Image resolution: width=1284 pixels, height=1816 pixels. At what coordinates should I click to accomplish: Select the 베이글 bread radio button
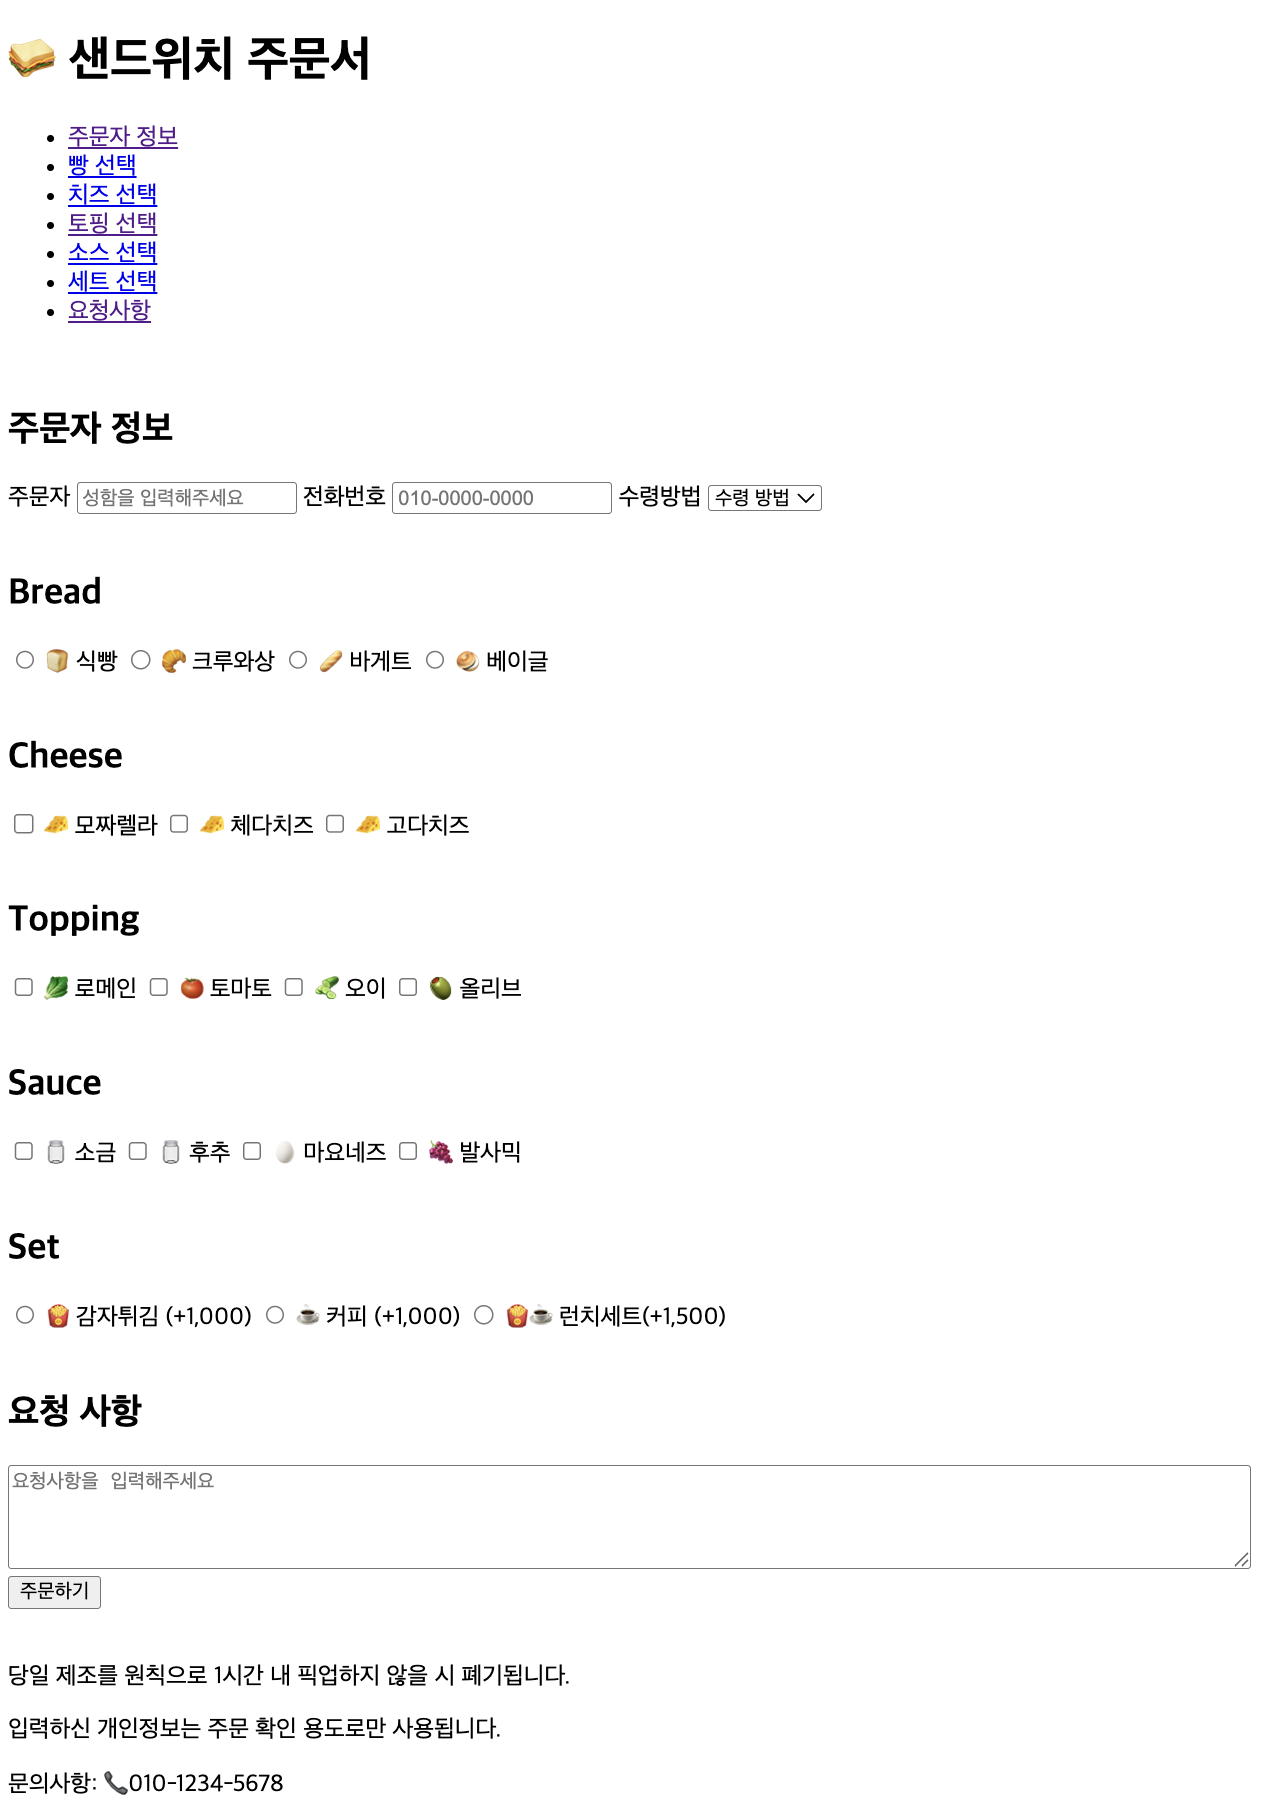tap(435, 660)
